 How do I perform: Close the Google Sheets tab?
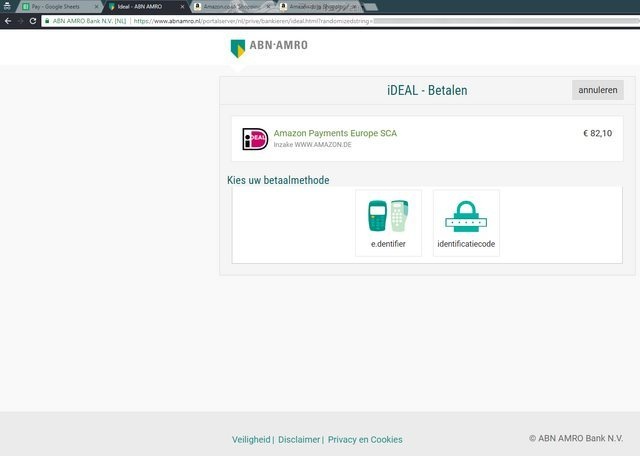(x=96, y=7)
